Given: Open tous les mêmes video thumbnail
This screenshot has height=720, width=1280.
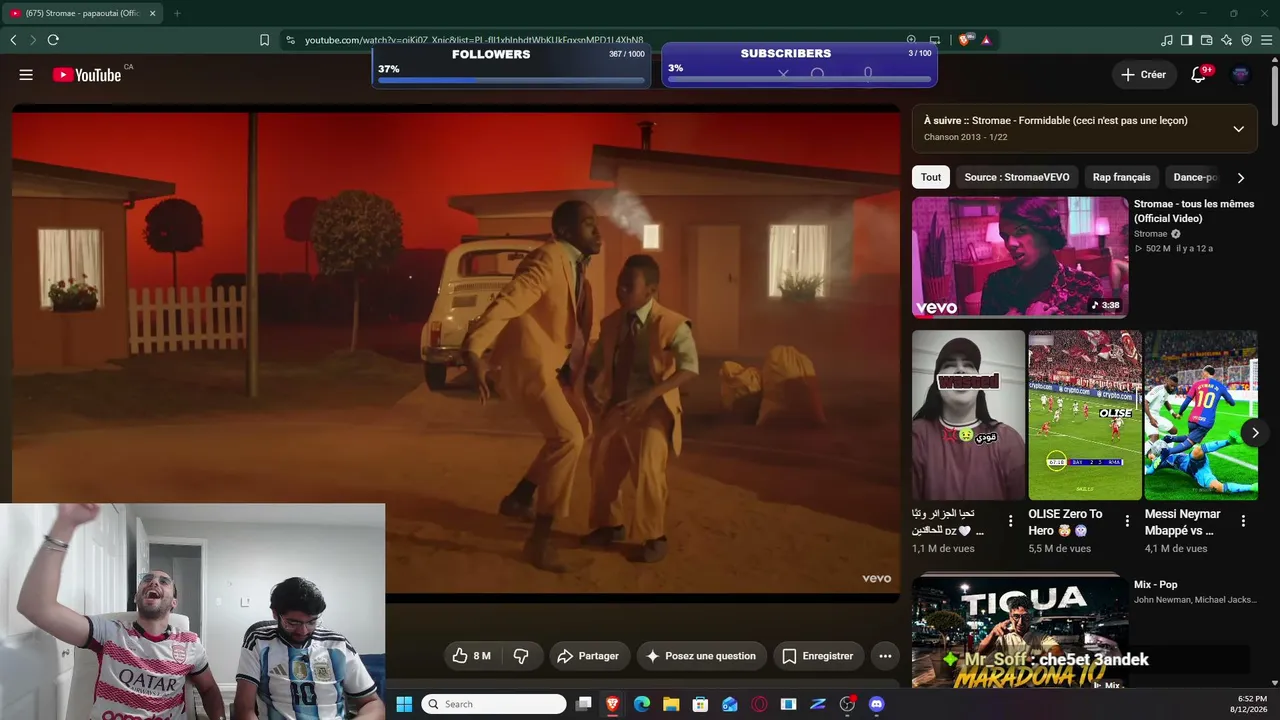Looking at the screenshot, I should tap(1020, 257).
